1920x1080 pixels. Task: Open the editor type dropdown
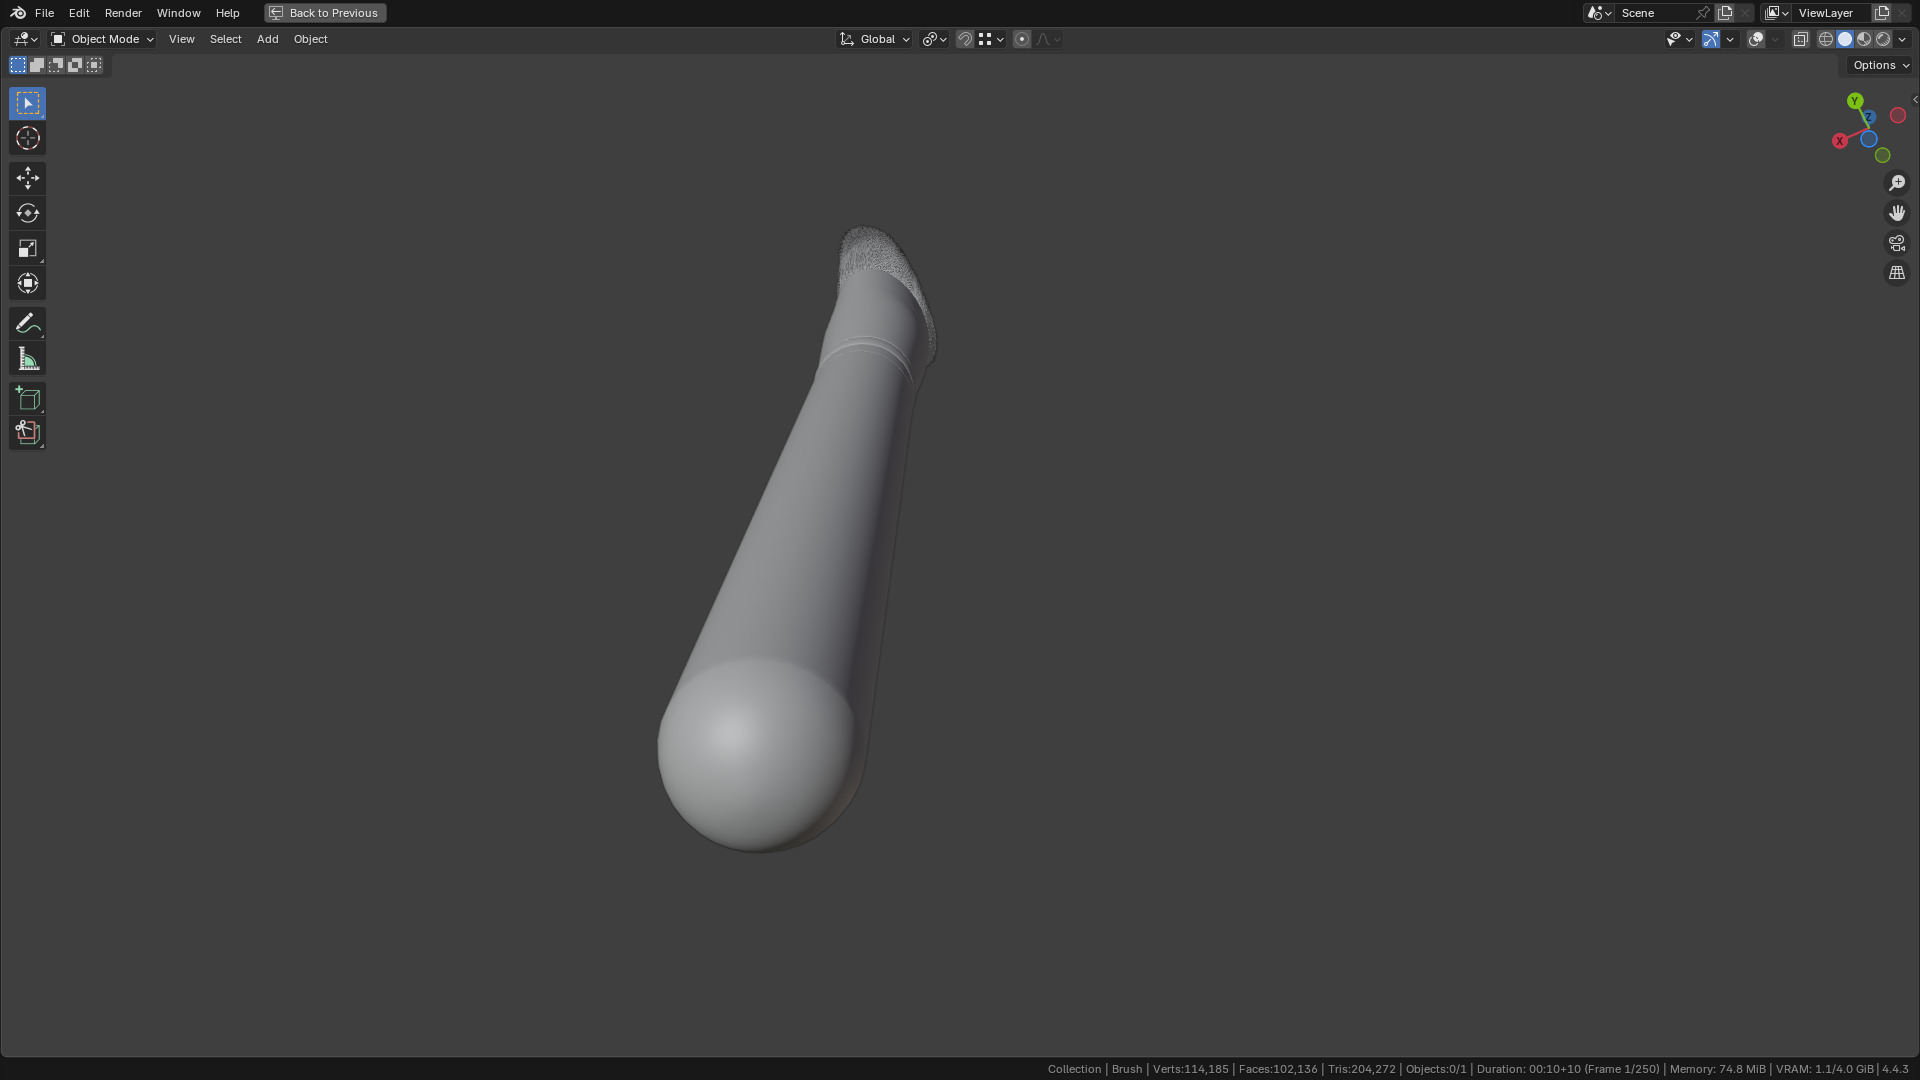pos(25,39)
